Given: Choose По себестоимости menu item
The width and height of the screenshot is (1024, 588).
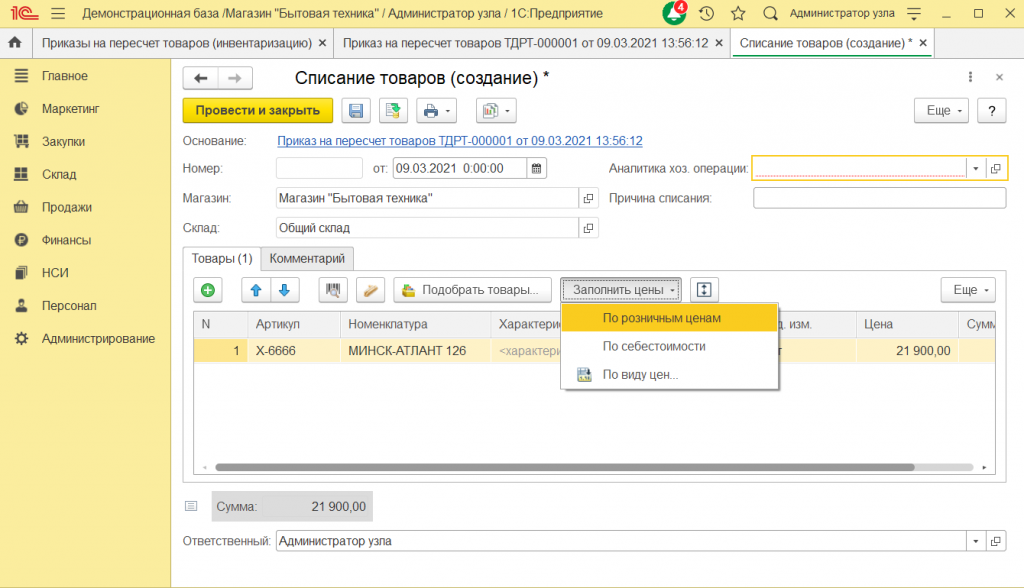Looking at the screenshot, I should 669,346.
